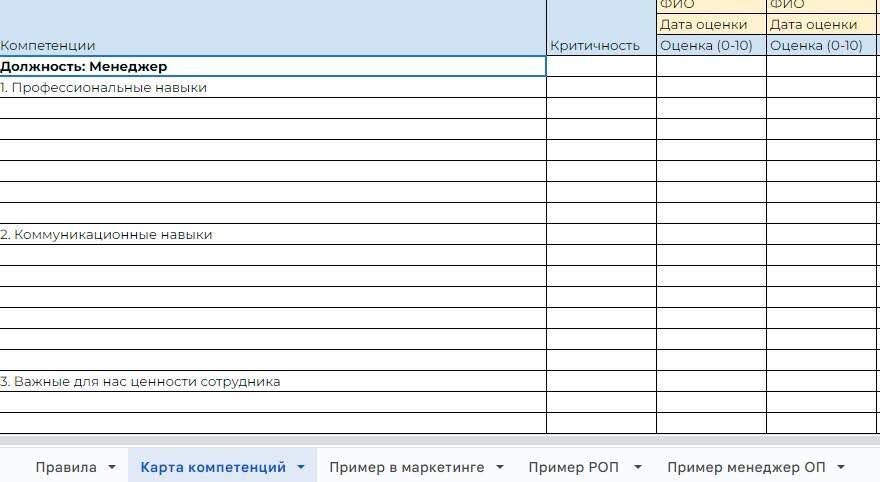Select cell 1. Профессиональные навыки
880x482 pixels.
273,88
